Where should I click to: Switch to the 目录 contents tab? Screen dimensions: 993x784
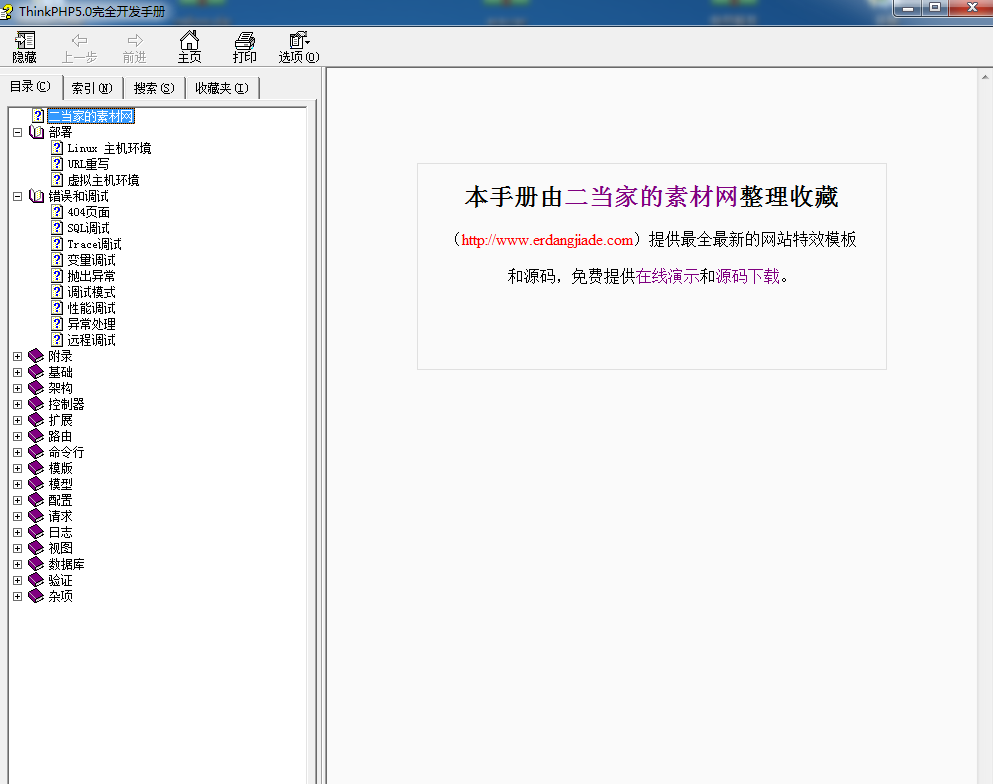tap(30, 86)
